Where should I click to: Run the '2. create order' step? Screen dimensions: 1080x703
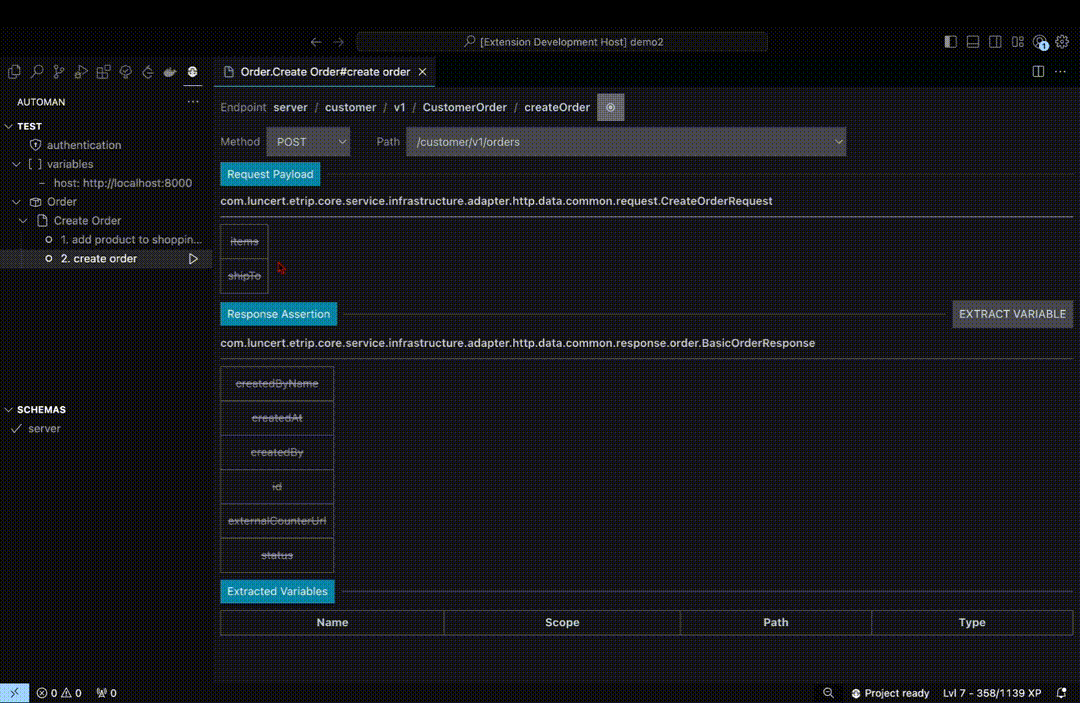coord(193,258)
